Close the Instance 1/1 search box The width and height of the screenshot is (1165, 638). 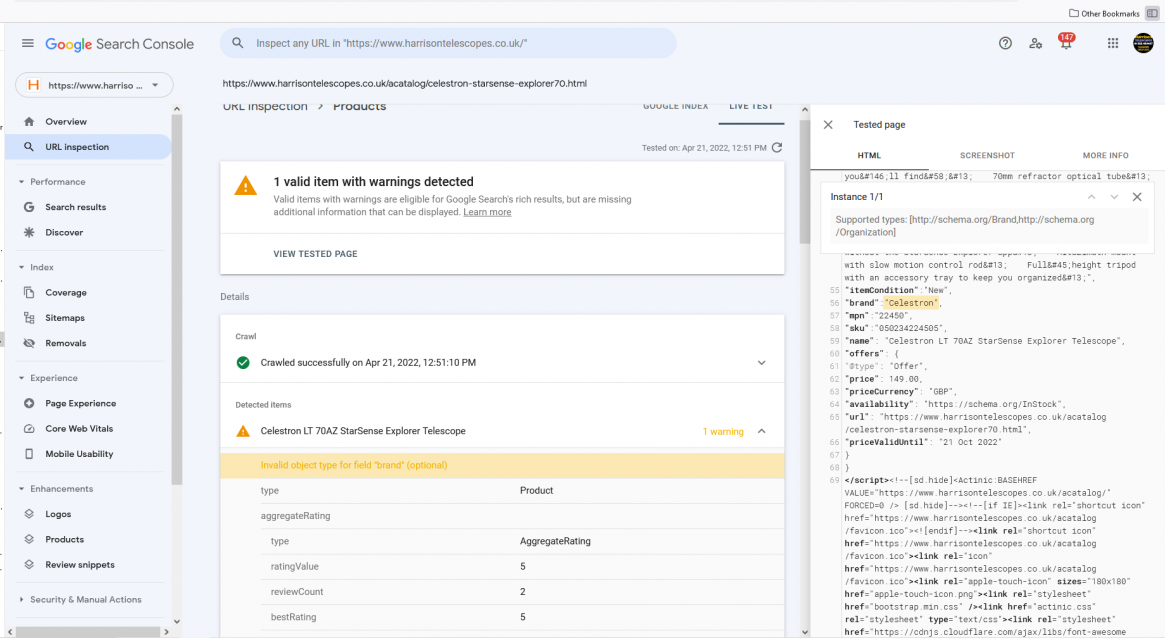click(1137, 197)
